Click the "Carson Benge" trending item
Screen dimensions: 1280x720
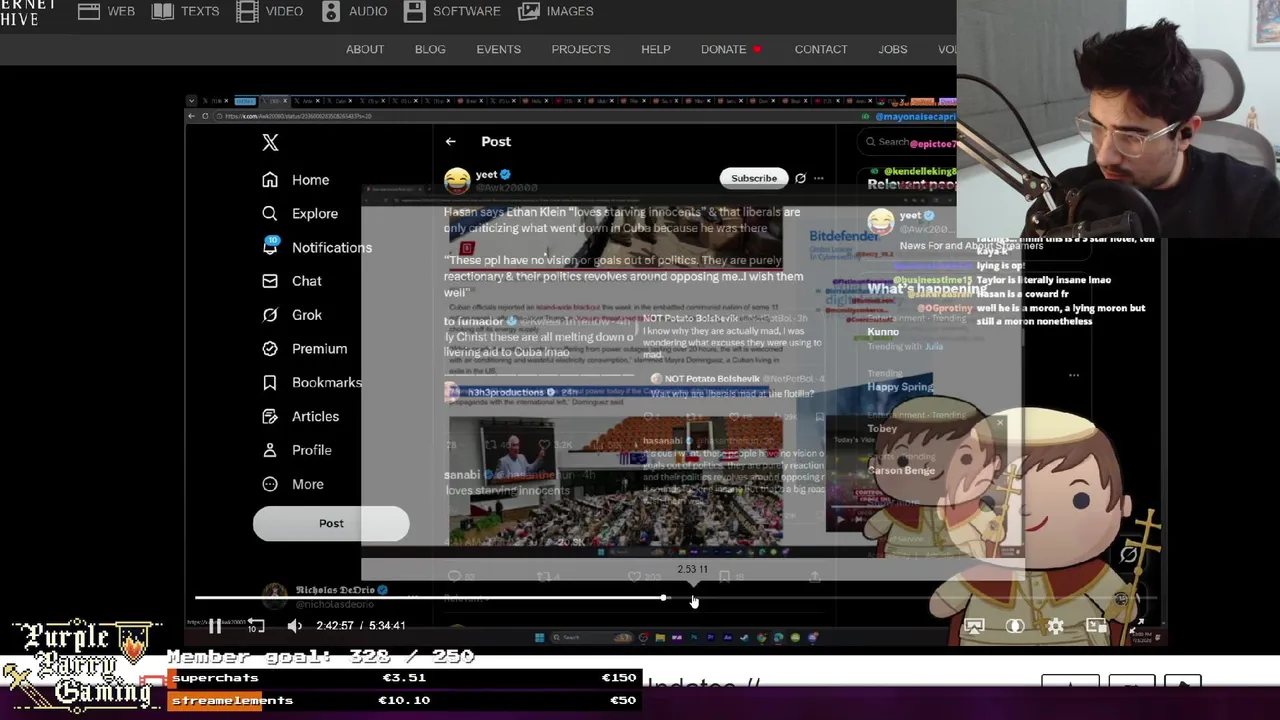click(x=901, y=470)
